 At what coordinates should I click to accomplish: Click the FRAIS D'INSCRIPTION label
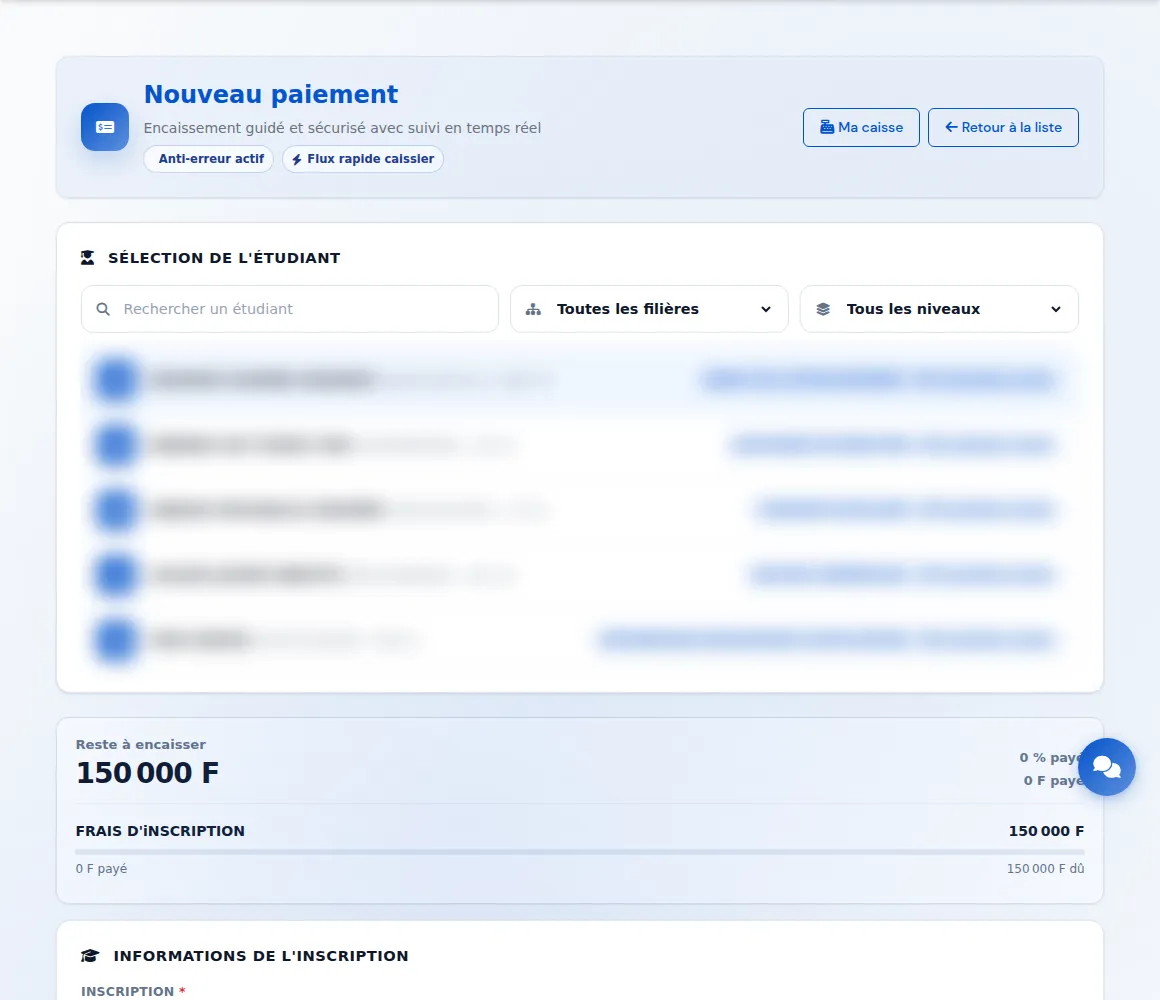[x=161, y=831]
